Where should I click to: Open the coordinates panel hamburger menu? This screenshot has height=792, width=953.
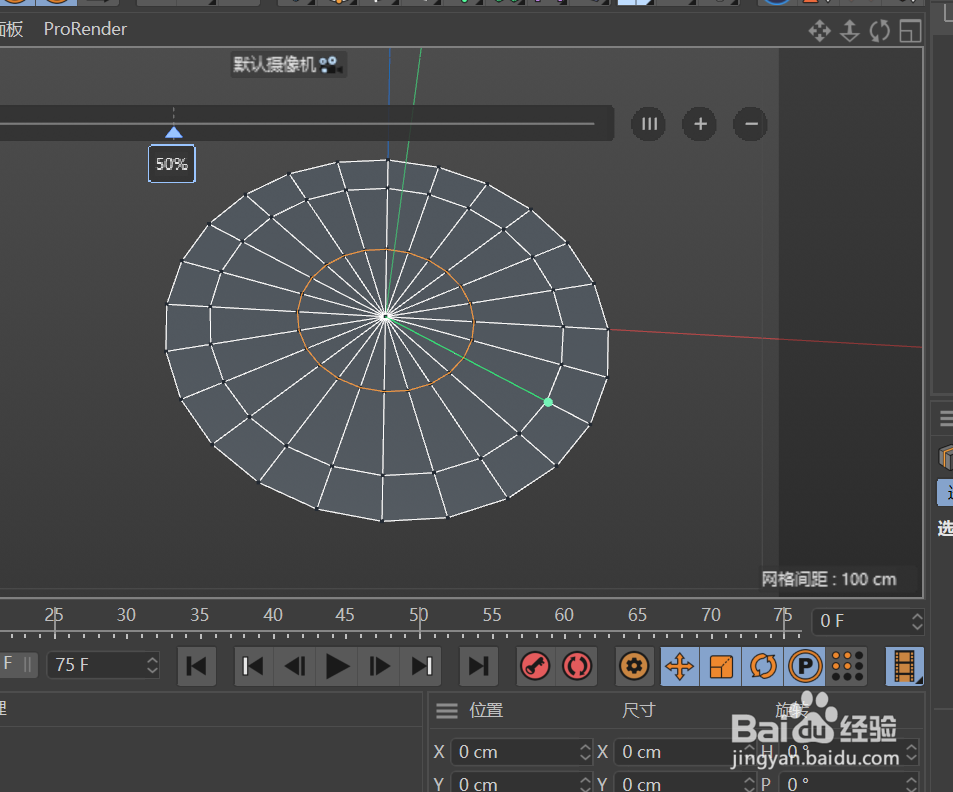click(x=447, y=711)
